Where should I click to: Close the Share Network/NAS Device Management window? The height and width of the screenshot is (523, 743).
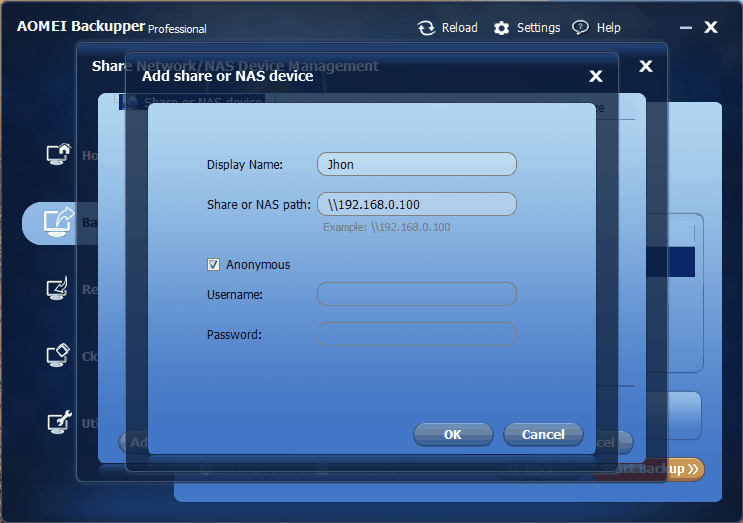click(x=645, y=66)
